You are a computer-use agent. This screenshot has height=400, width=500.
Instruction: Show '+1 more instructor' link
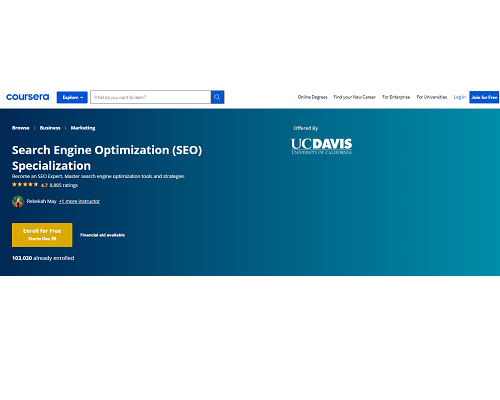(x=79, y=201)
